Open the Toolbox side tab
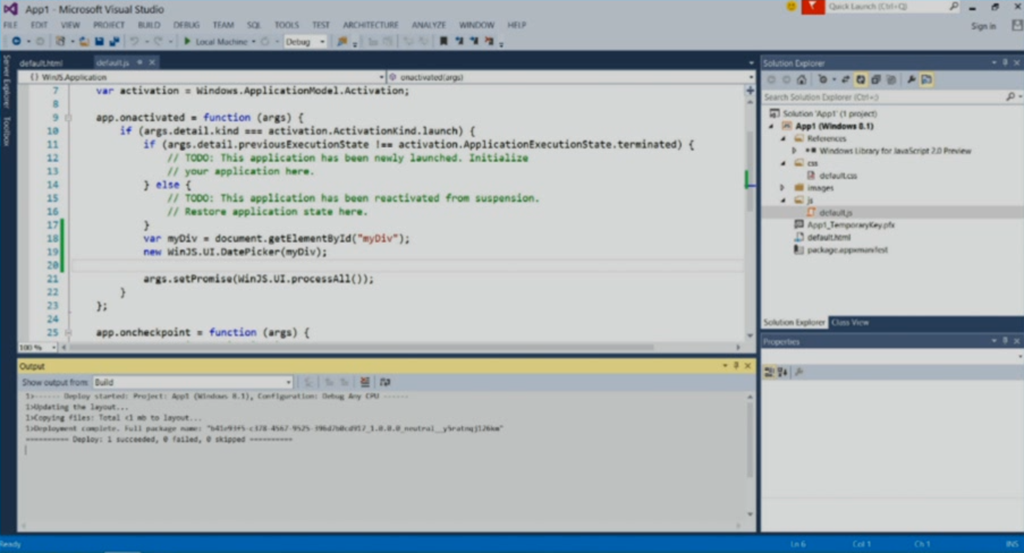The image size is (1024, 553). (7, 132)
